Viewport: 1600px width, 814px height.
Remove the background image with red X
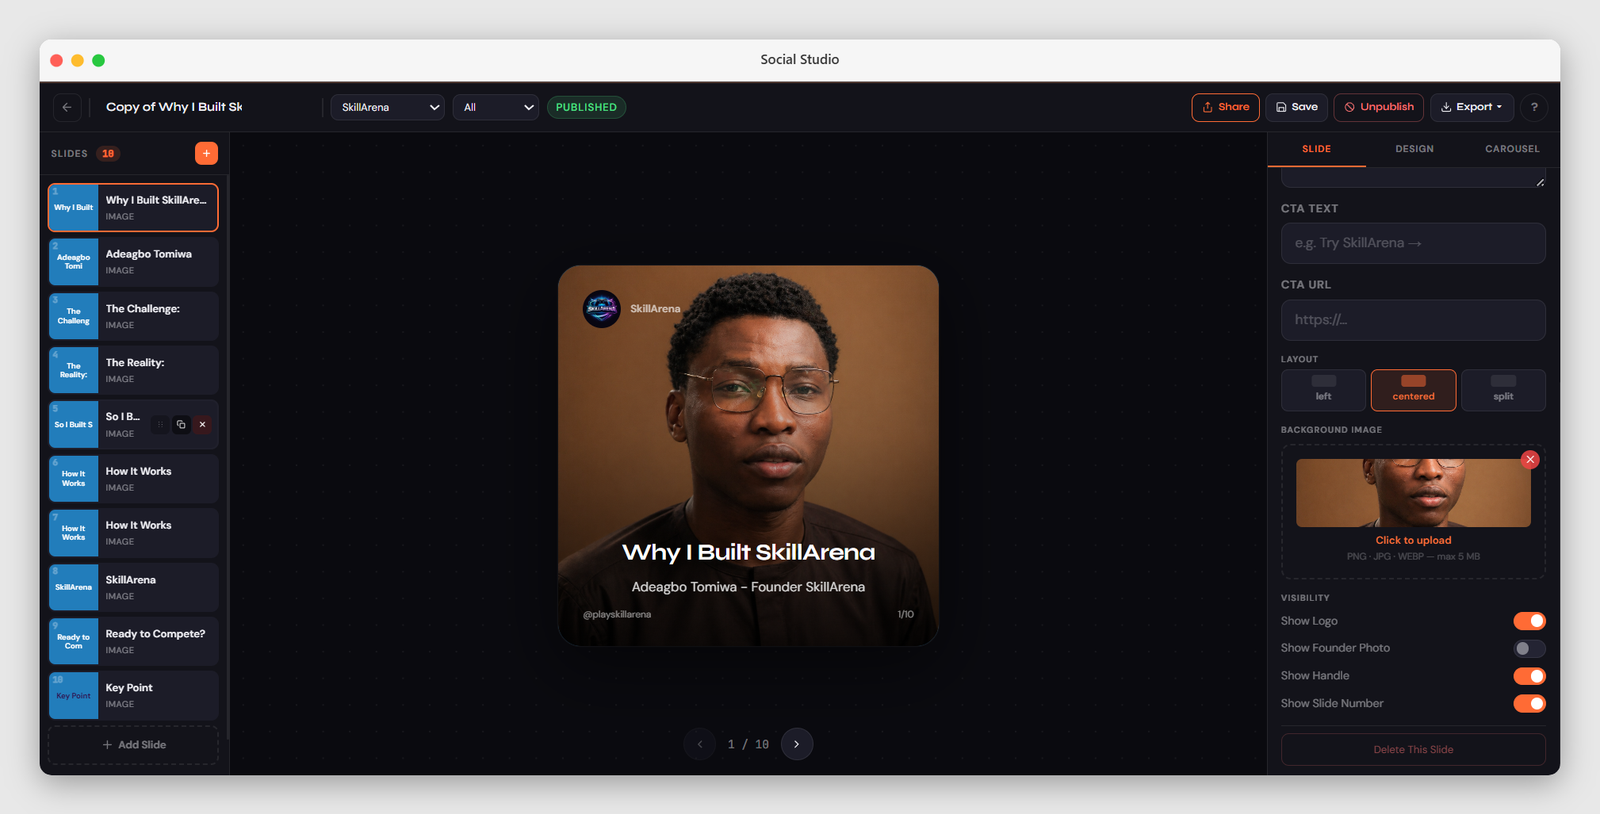[x=1530, y=460]
